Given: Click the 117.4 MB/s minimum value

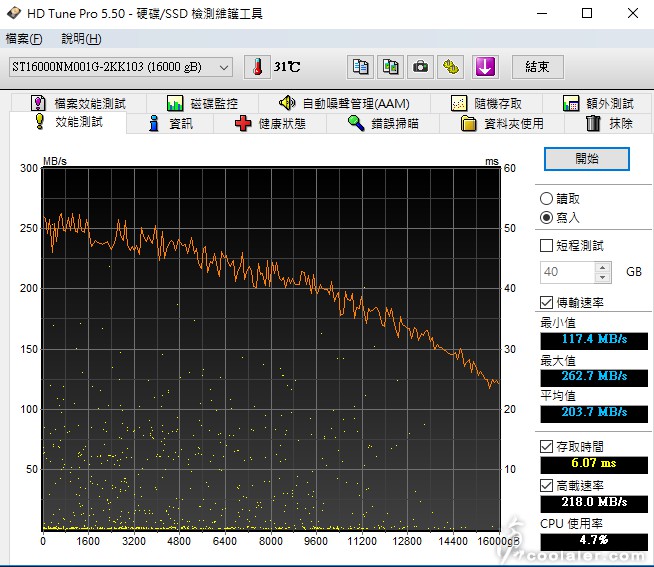Looking at the screenshot, I should [x=594, y=340].
